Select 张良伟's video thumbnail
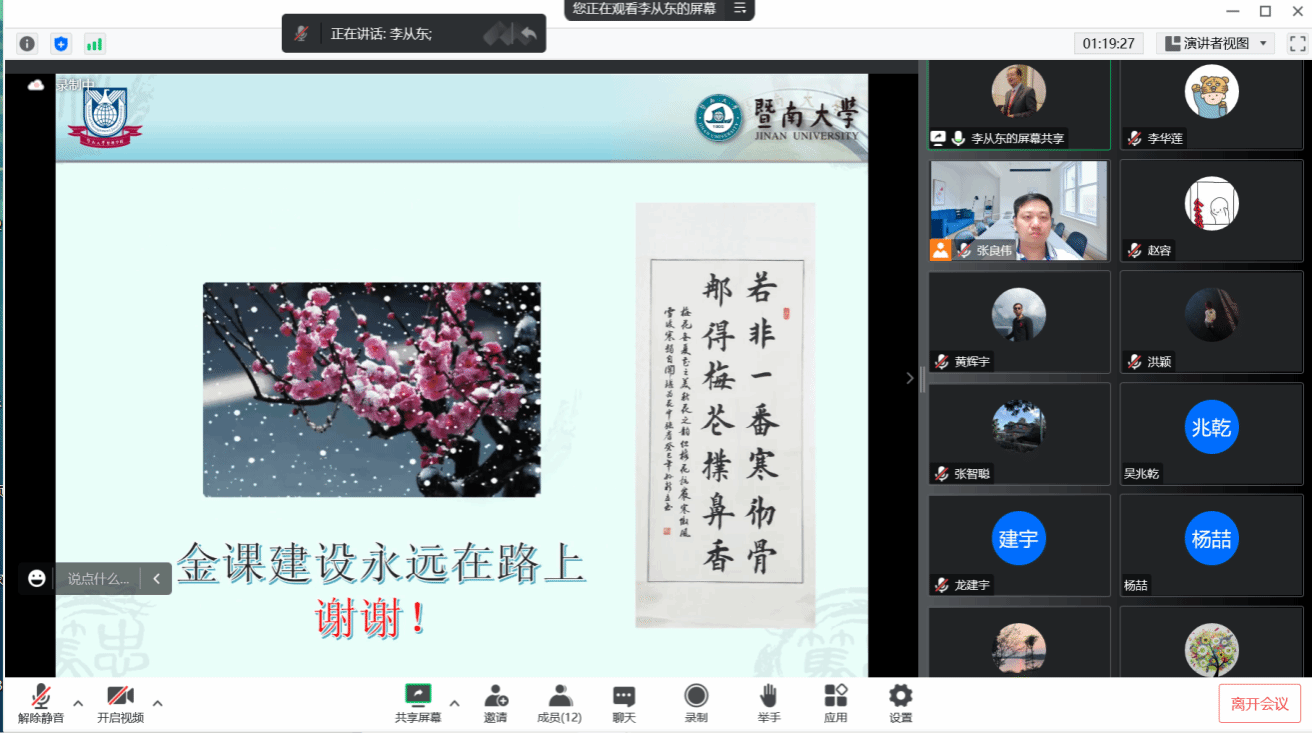 point(1019,211)
